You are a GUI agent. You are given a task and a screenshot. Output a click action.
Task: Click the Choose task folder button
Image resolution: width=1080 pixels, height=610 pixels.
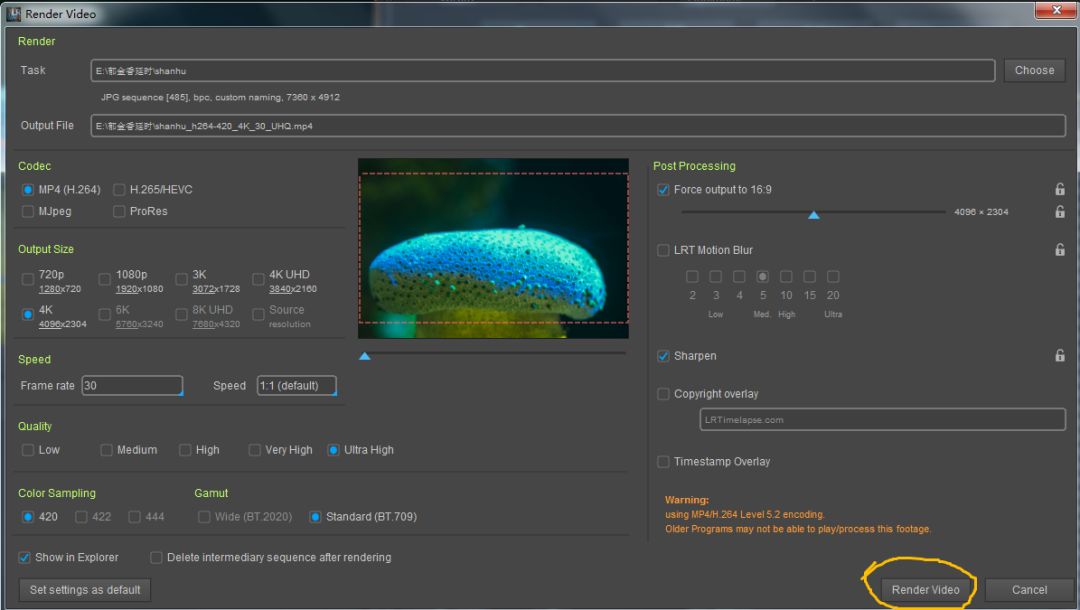1034,70
